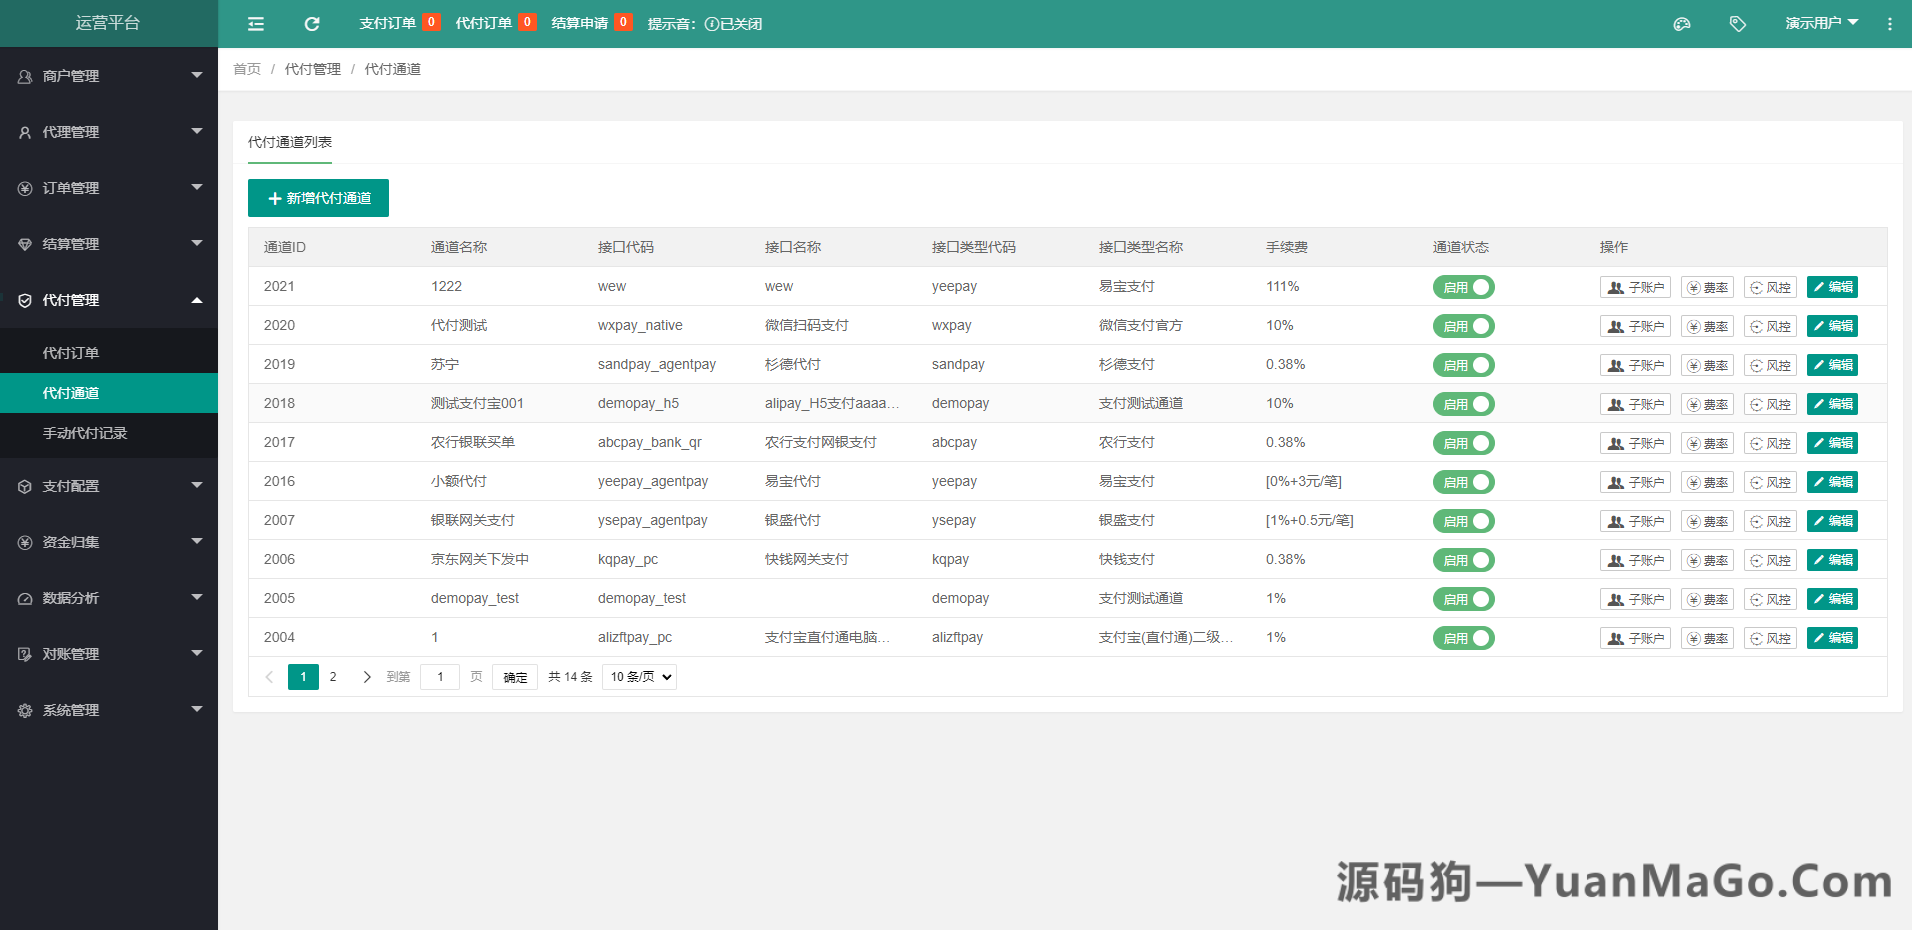Click the 新增代付通道 button
The image size is (1912, 930).
tap(318, 198)
